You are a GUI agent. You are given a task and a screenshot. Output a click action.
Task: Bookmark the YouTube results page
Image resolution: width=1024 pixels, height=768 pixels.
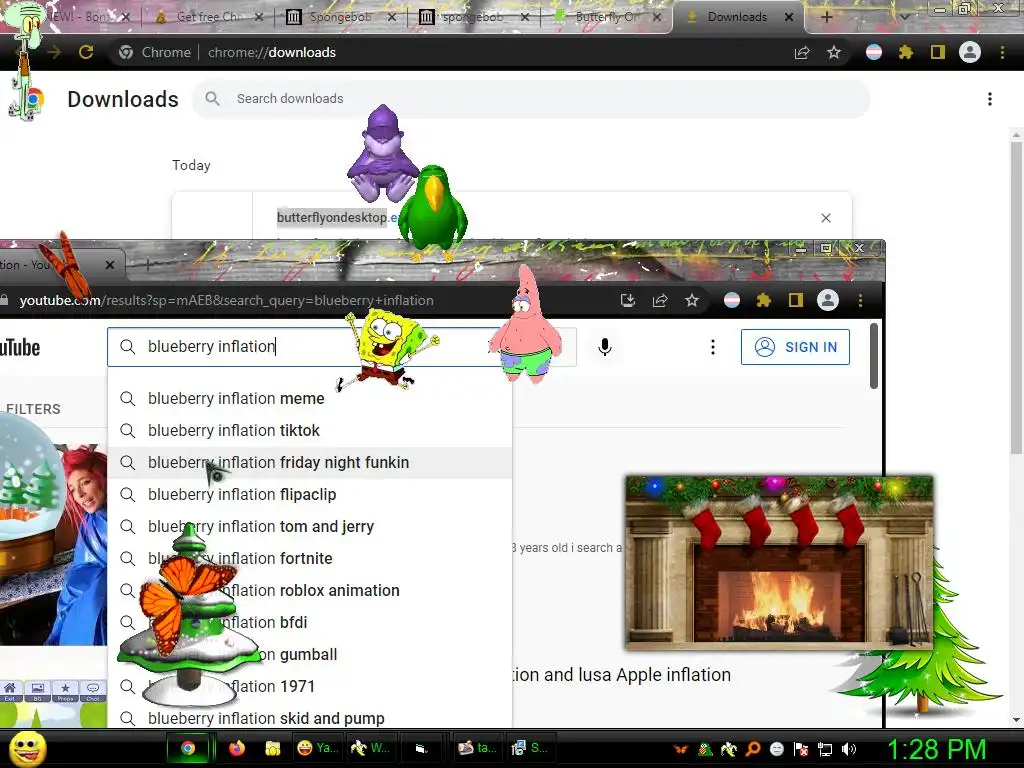(x=692, y=300)
